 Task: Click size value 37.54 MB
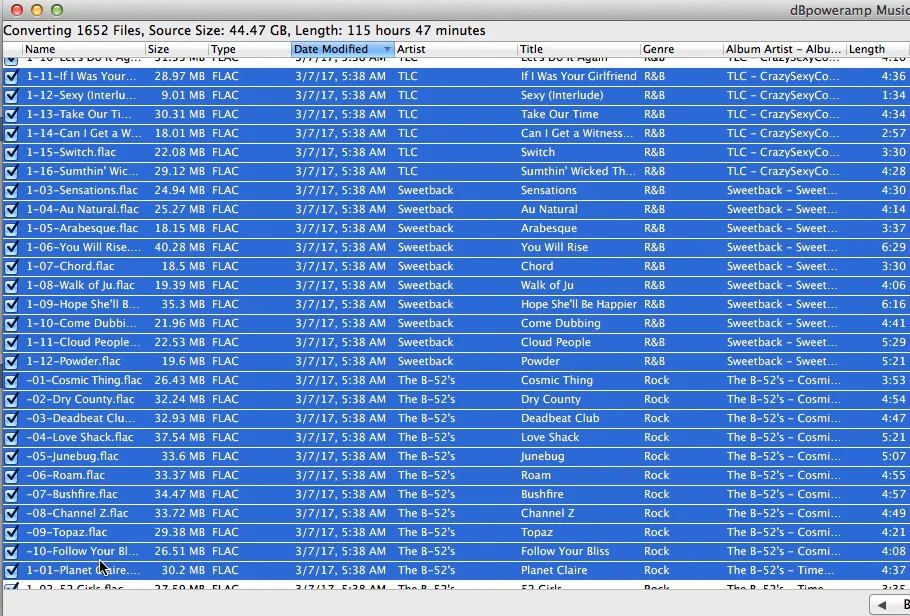[x=179, y=438]
